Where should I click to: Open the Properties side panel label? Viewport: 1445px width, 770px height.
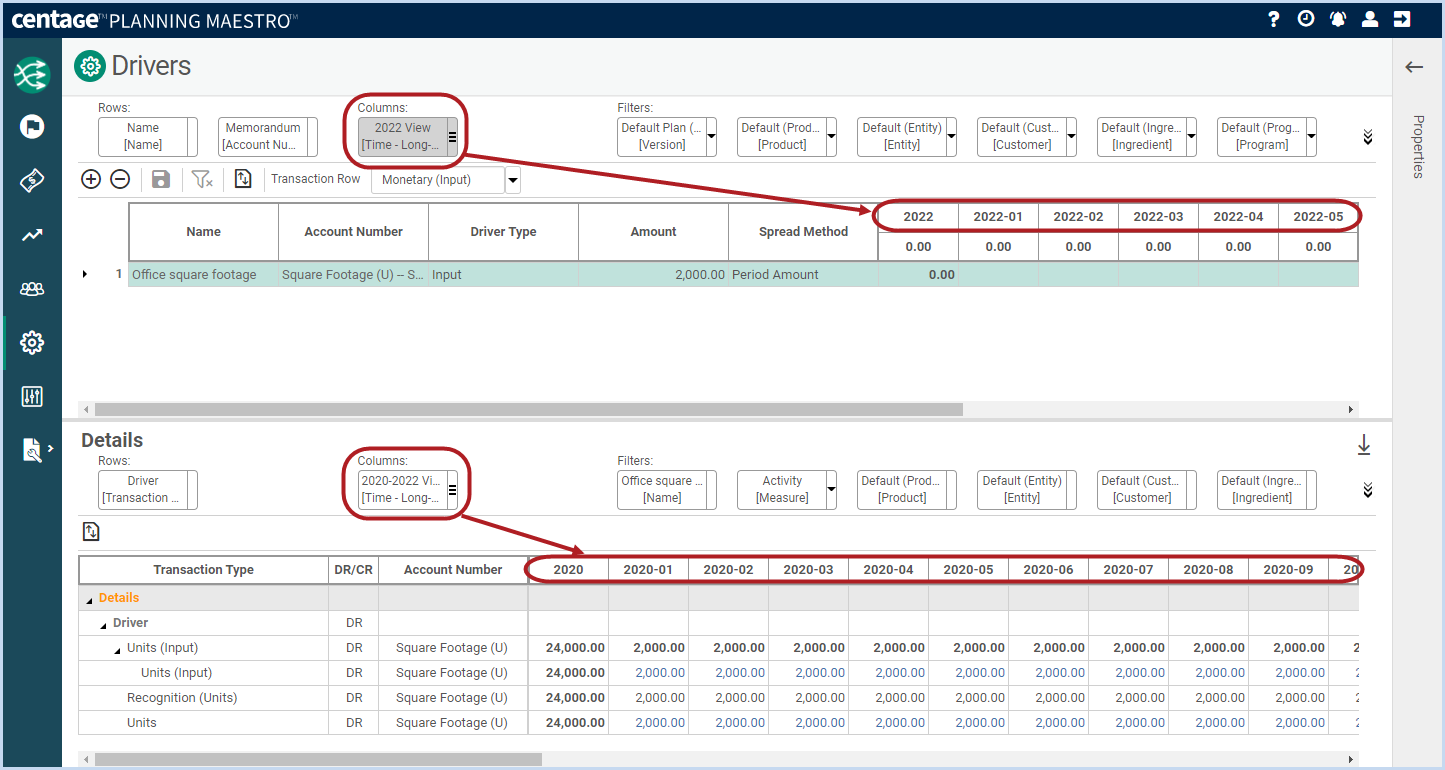[x=1418, y=146]
